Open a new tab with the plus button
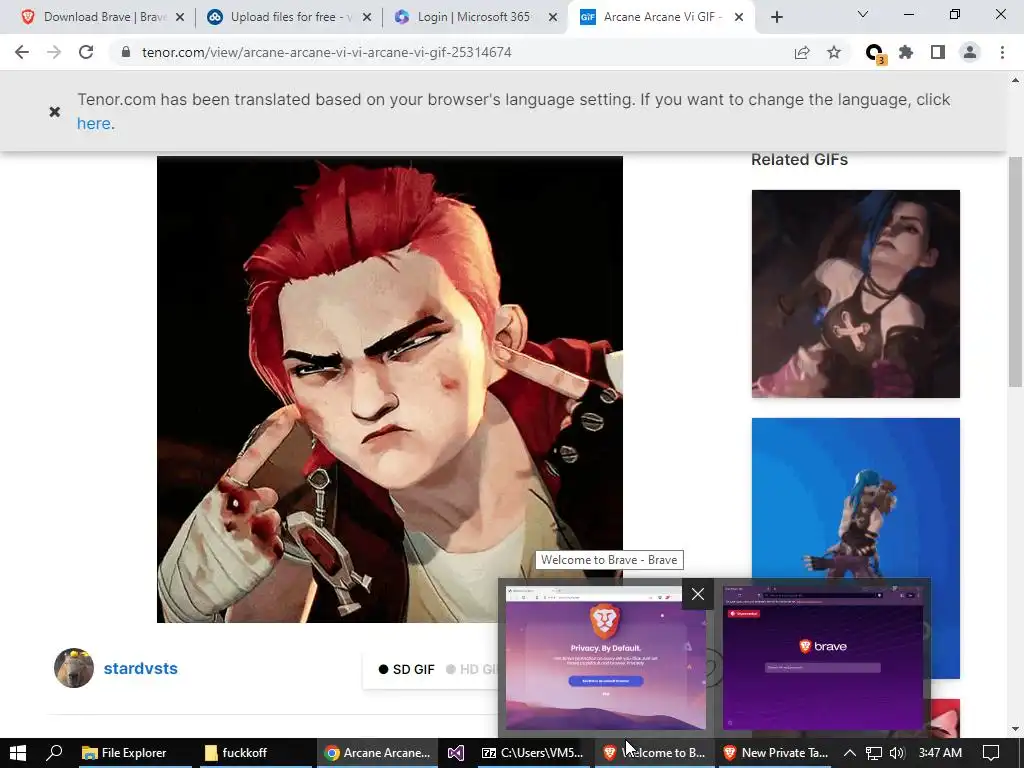Viewport: 1024px width, 768px height. click(776, 17)
